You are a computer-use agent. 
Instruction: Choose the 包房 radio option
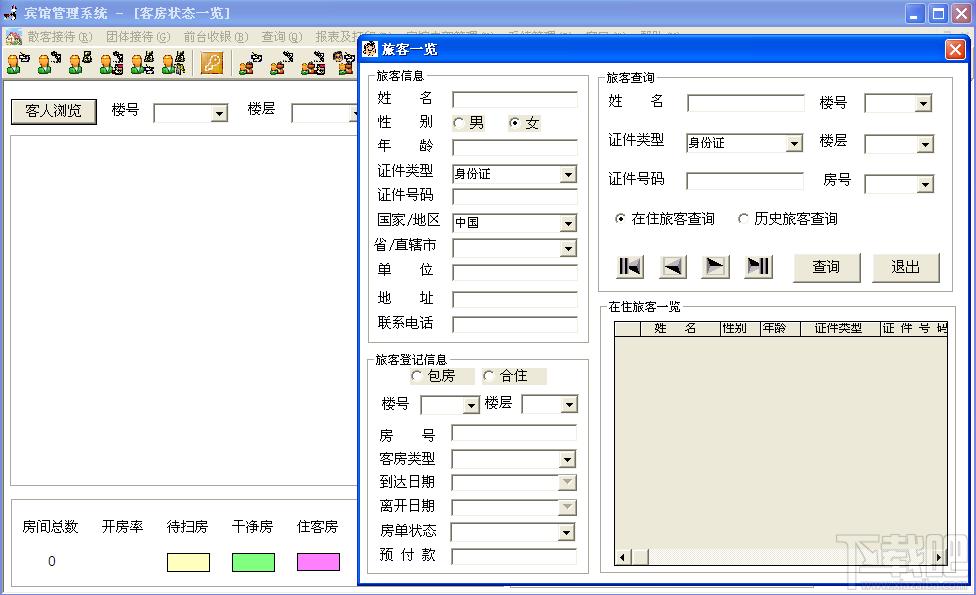[x=417, y=376]
